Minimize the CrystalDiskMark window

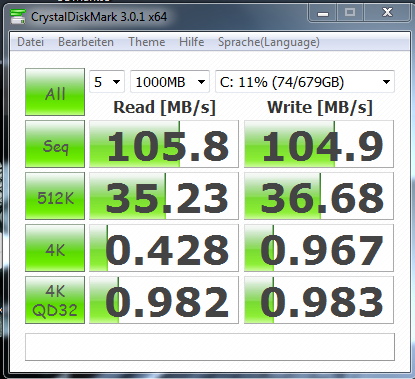(323, 13)
